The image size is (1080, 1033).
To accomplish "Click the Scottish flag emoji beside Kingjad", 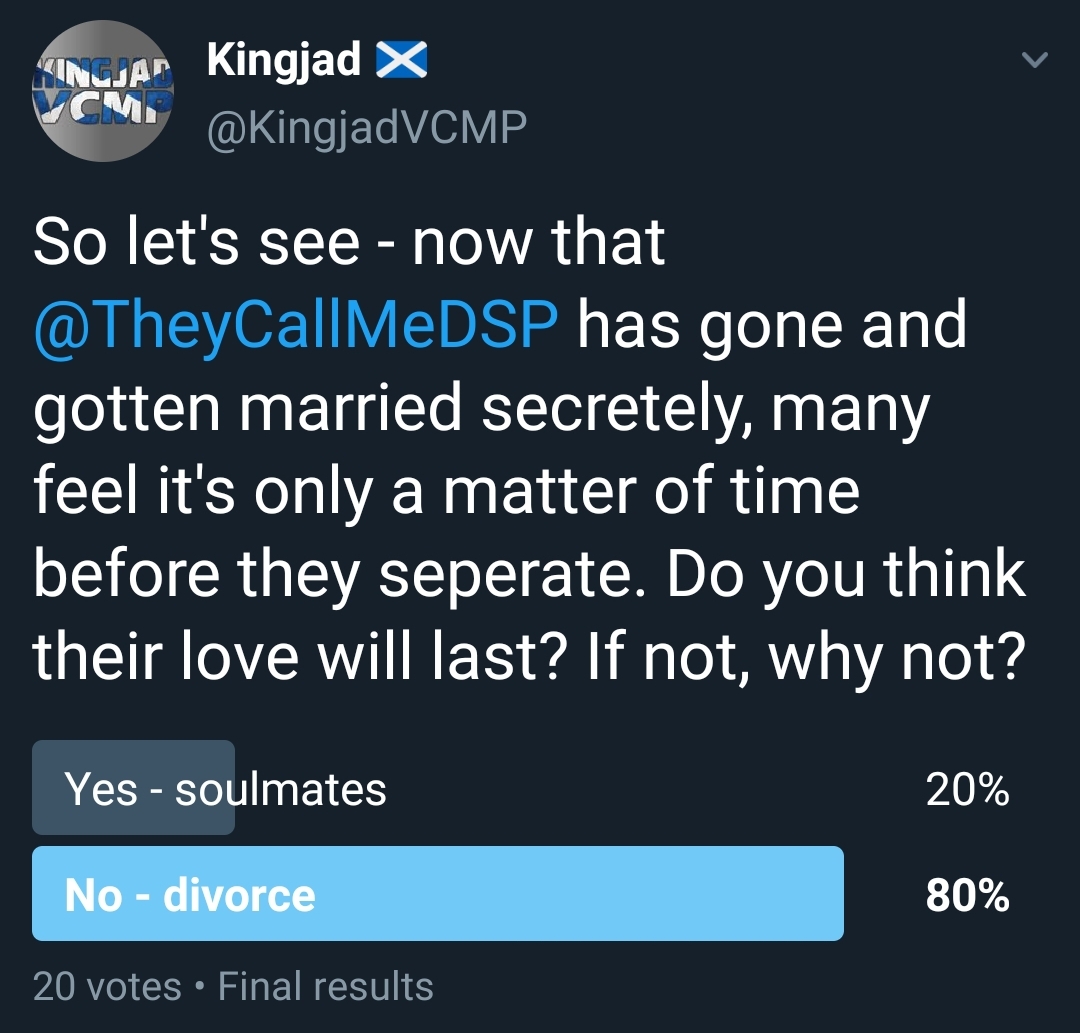I will coord(402,60).
